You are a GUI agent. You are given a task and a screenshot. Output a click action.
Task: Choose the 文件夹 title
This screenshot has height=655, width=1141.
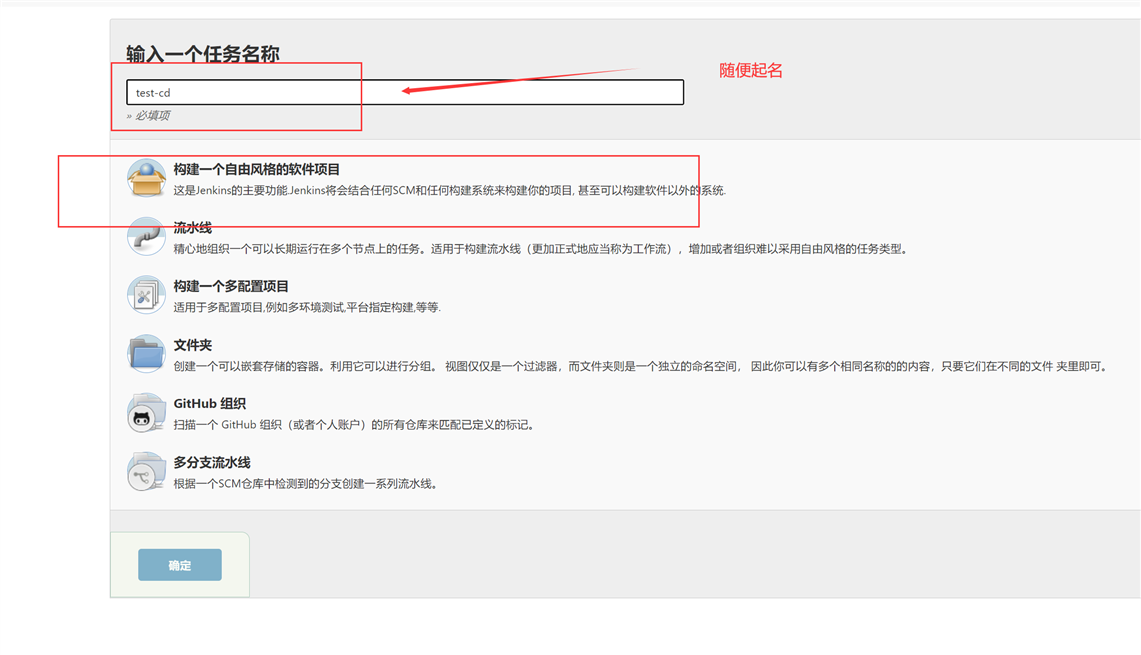[x=193, y=345]
